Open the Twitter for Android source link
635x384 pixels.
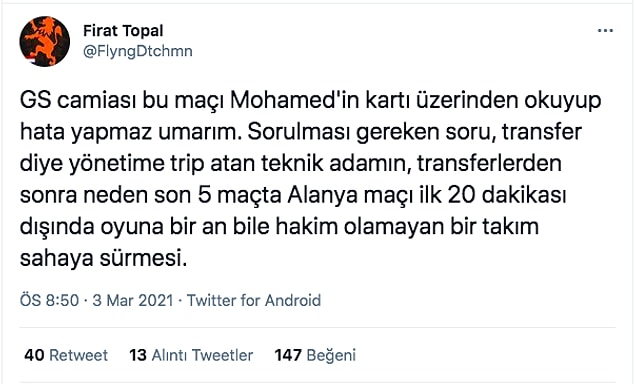pos(254,301)
